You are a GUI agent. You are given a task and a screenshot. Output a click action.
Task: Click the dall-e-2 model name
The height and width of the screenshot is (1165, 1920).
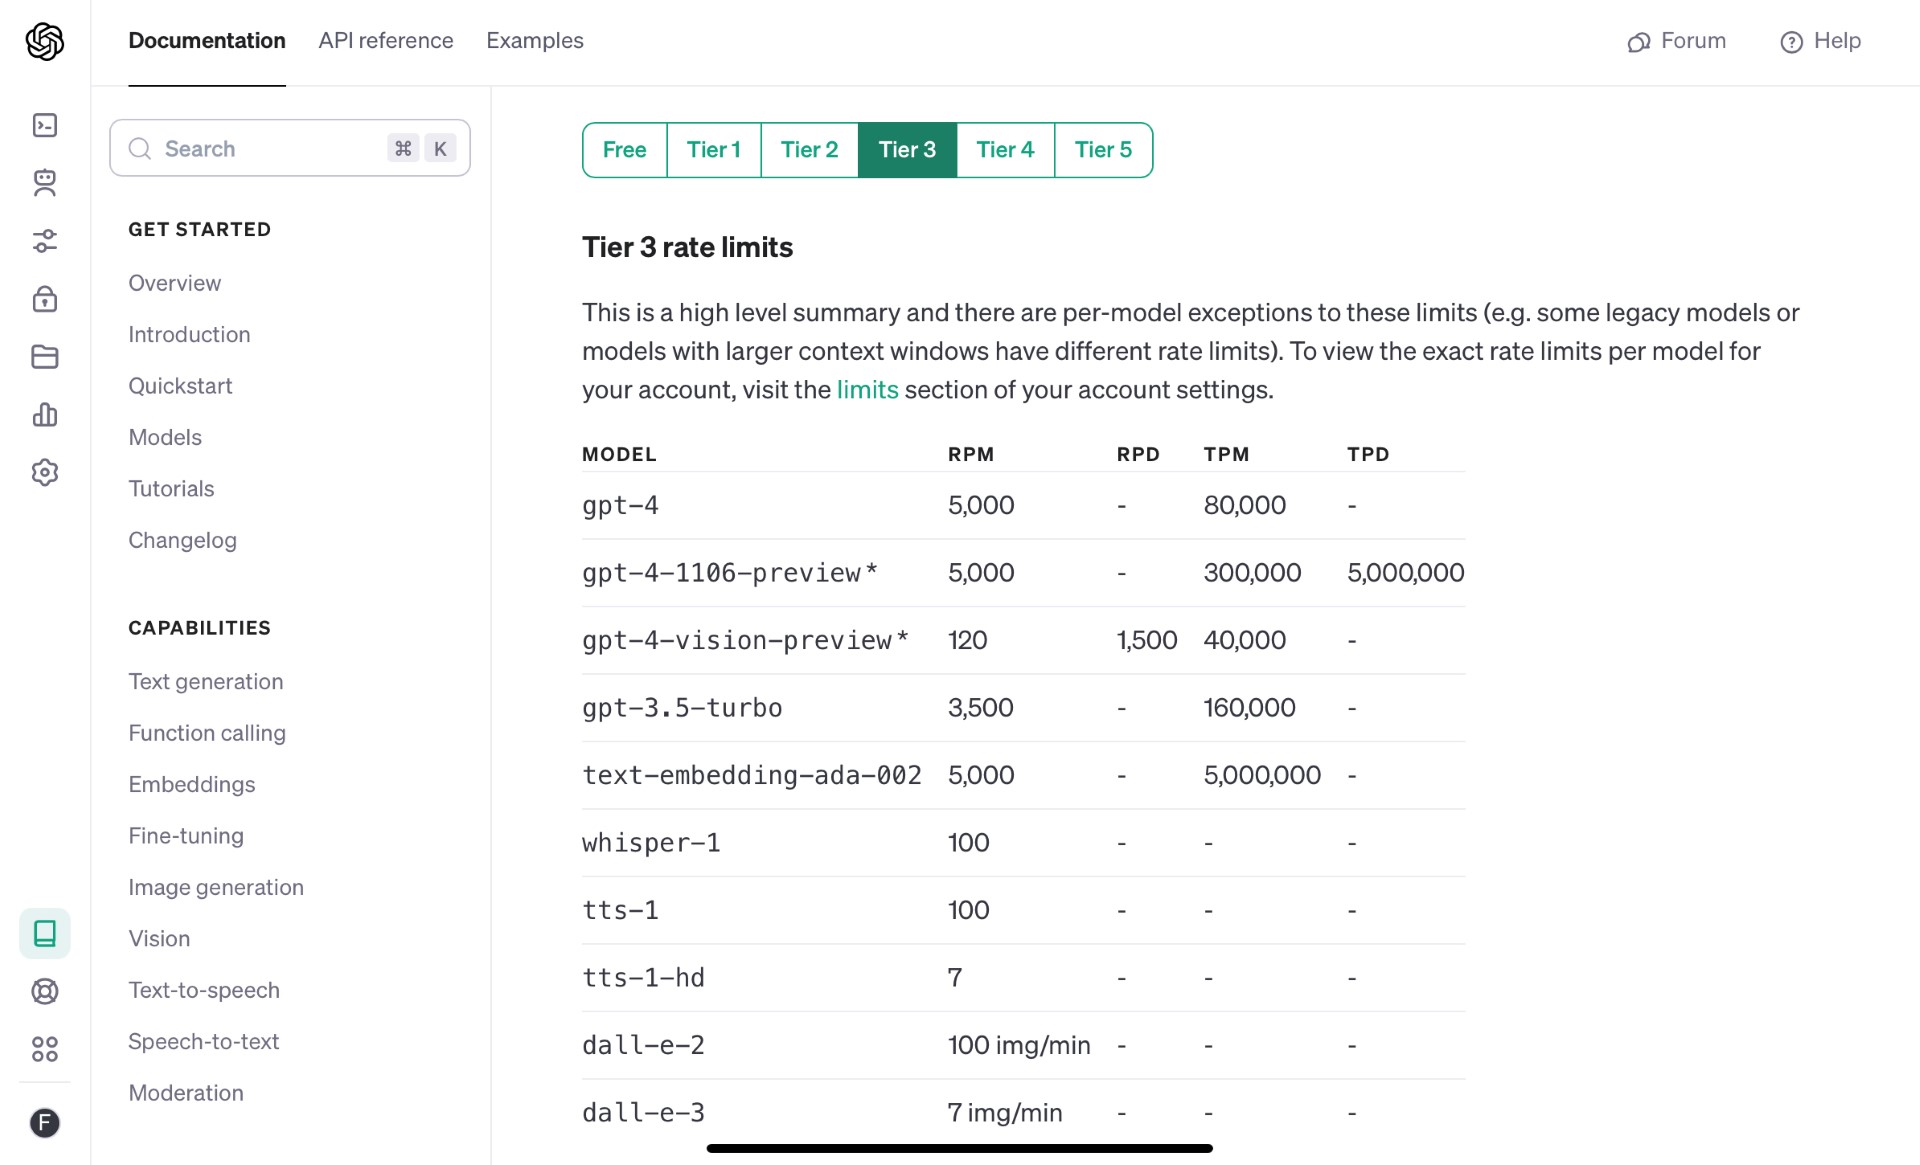point(643,1046)
